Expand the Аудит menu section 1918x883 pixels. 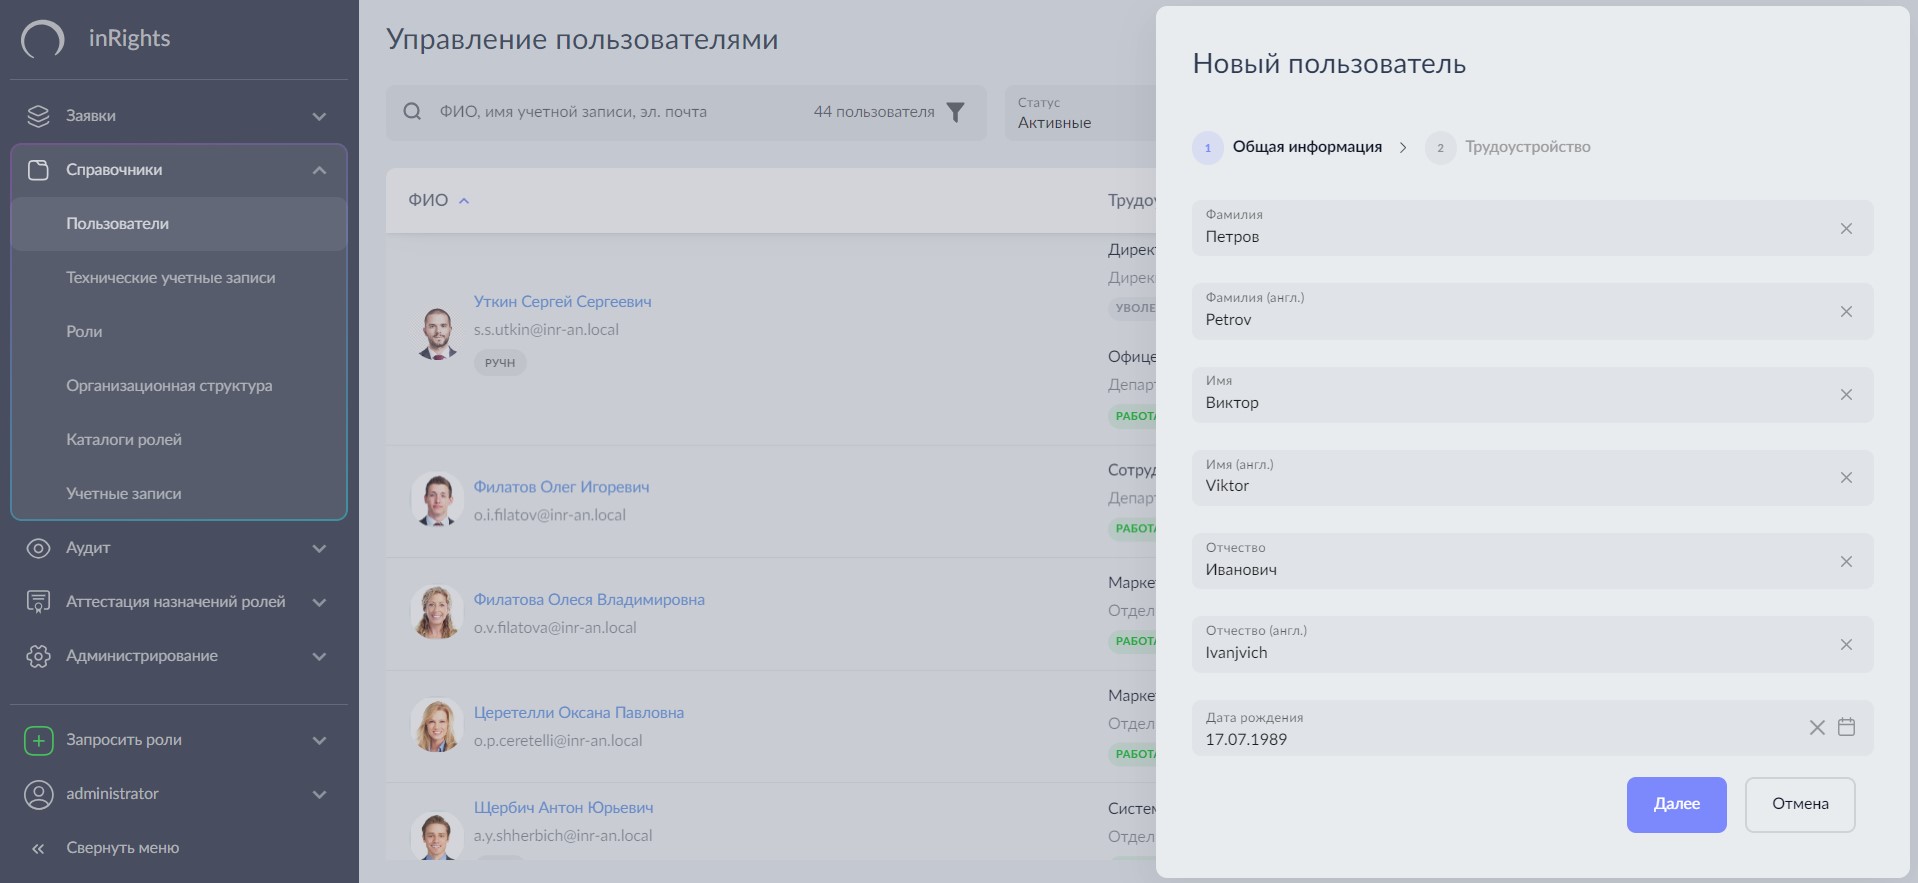(319, 548)
